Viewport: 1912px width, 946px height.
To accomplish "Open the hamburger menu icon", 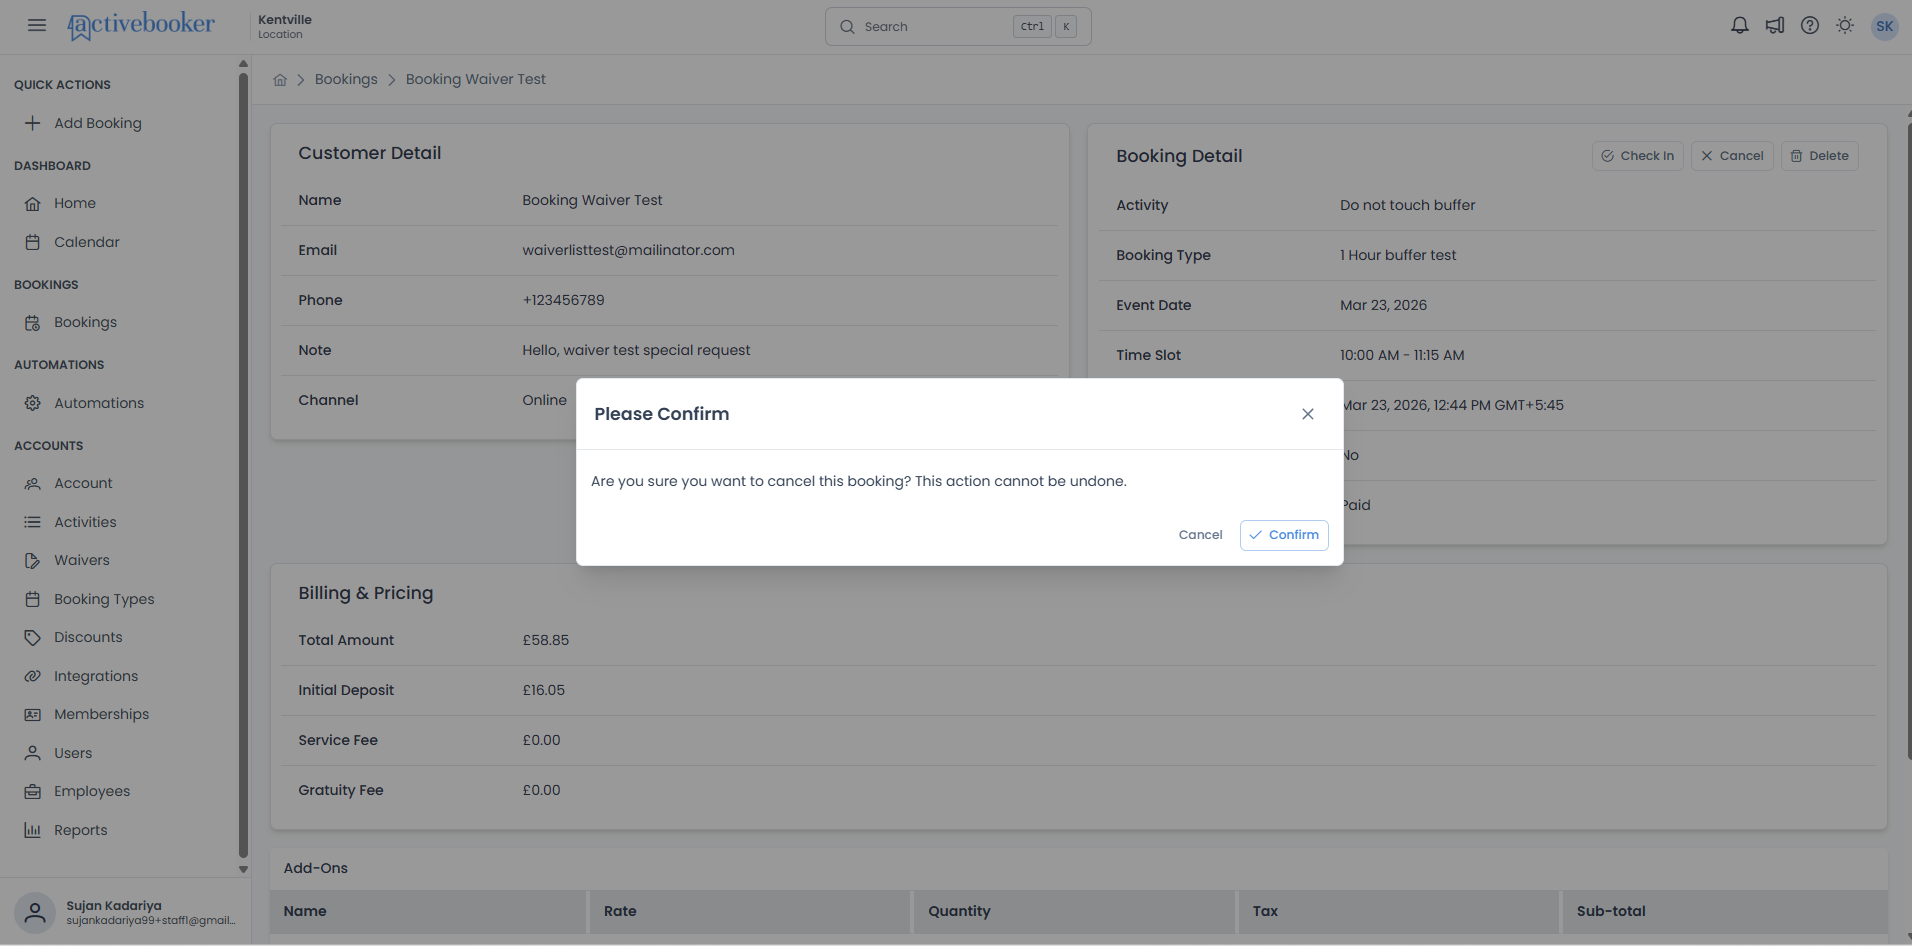I will point(37,25).
